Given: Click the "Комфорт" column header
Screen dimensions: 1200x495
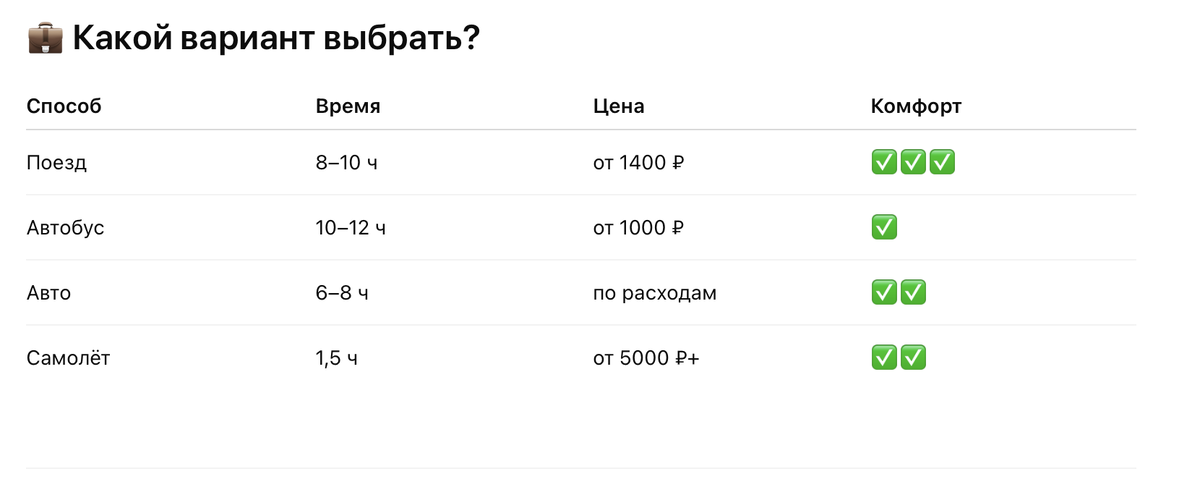Looking at the screenshot, I should pyautogui.click(x=916, y=106).
